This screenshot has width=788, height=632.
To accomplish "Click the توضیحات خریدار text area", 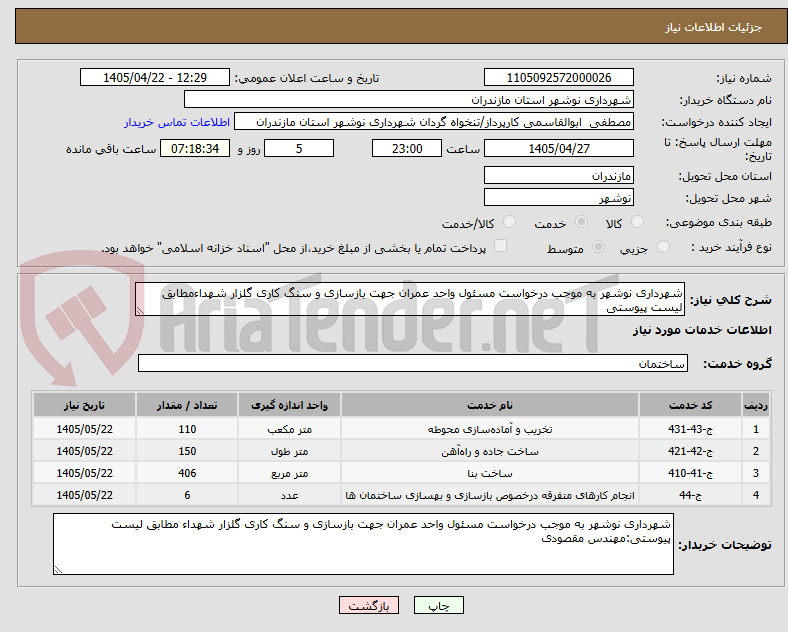I will click(363, 544).
